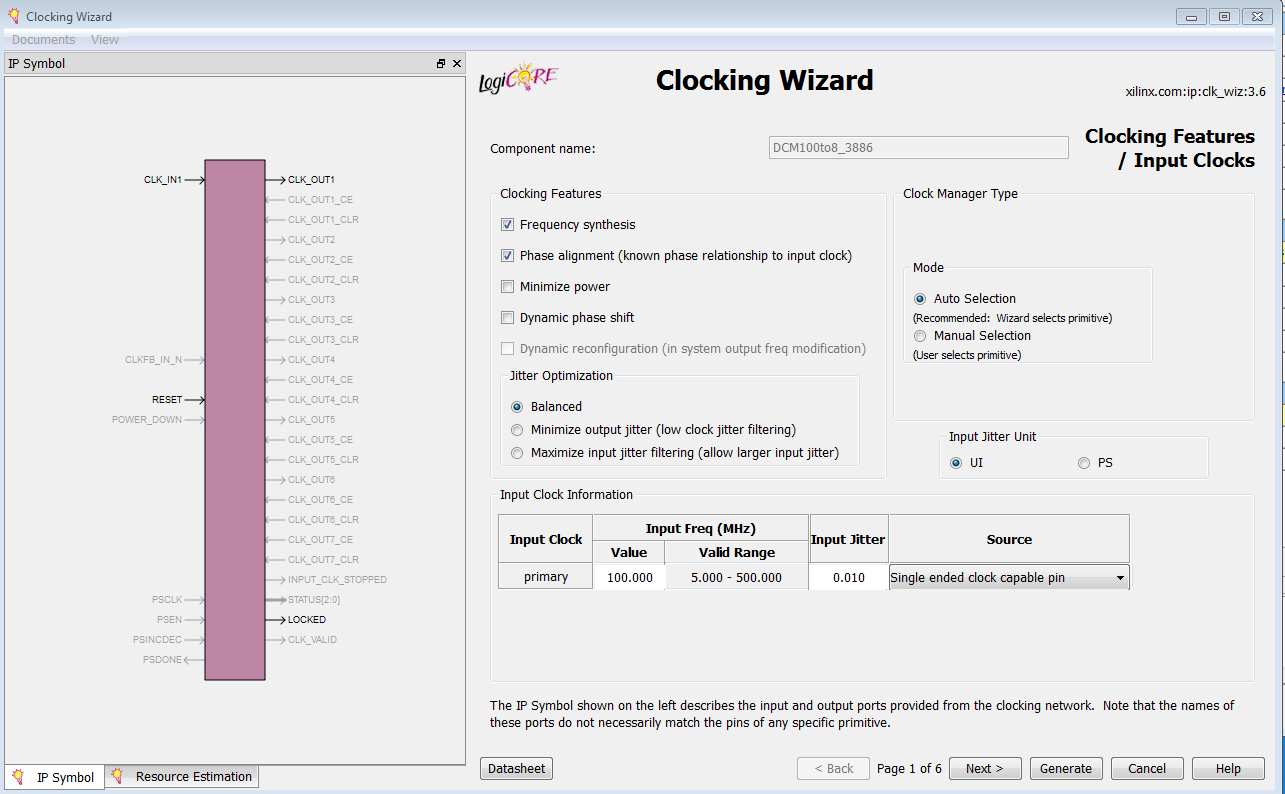Viewport: 1285px width, 794px height.
Task: Select PS input jitter unit
Action: pos(1084,463)
